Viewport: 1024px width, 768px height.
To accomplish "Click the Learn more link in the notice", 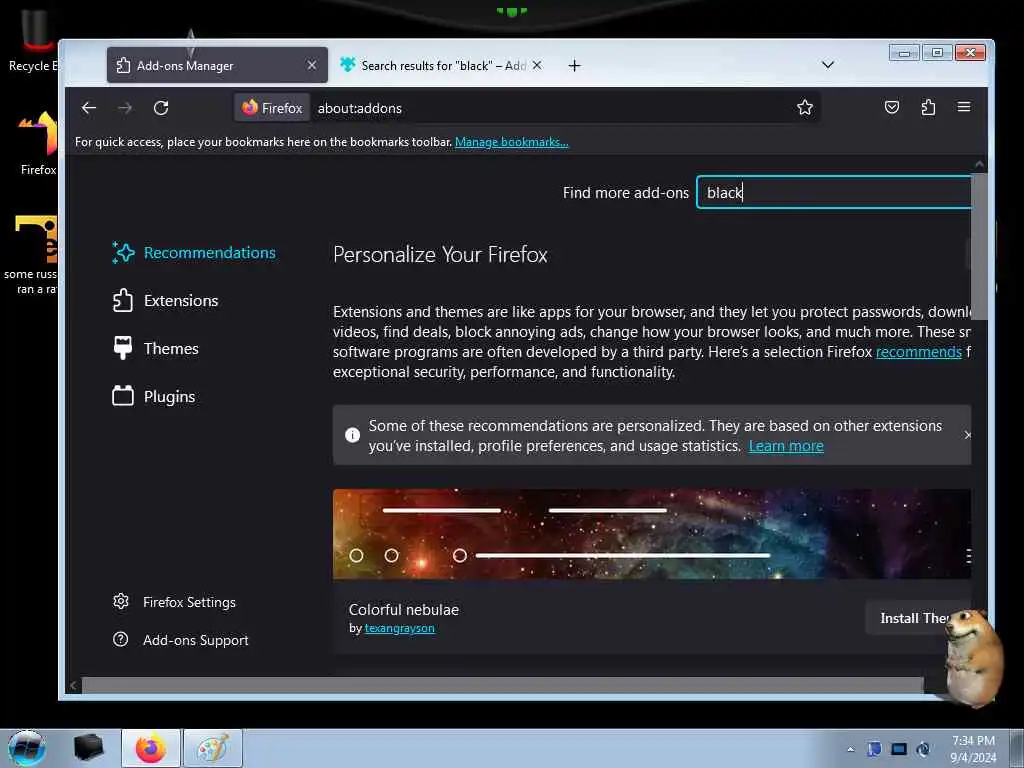I will click(x=786, y=446).
